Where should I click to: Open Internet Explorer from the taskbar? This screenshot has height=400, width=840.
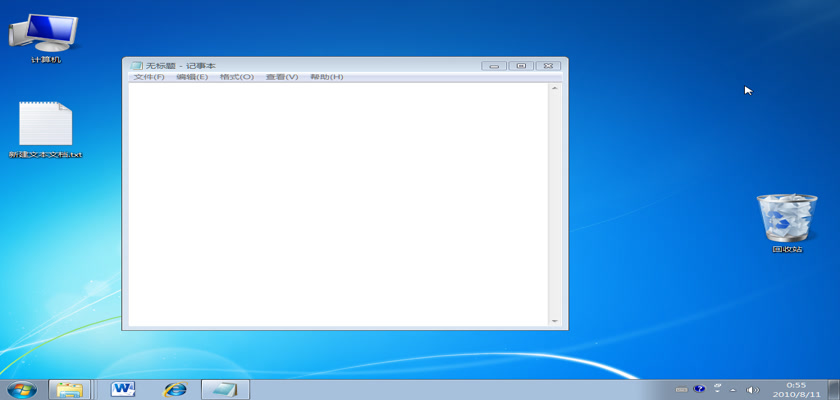point(175,389)
